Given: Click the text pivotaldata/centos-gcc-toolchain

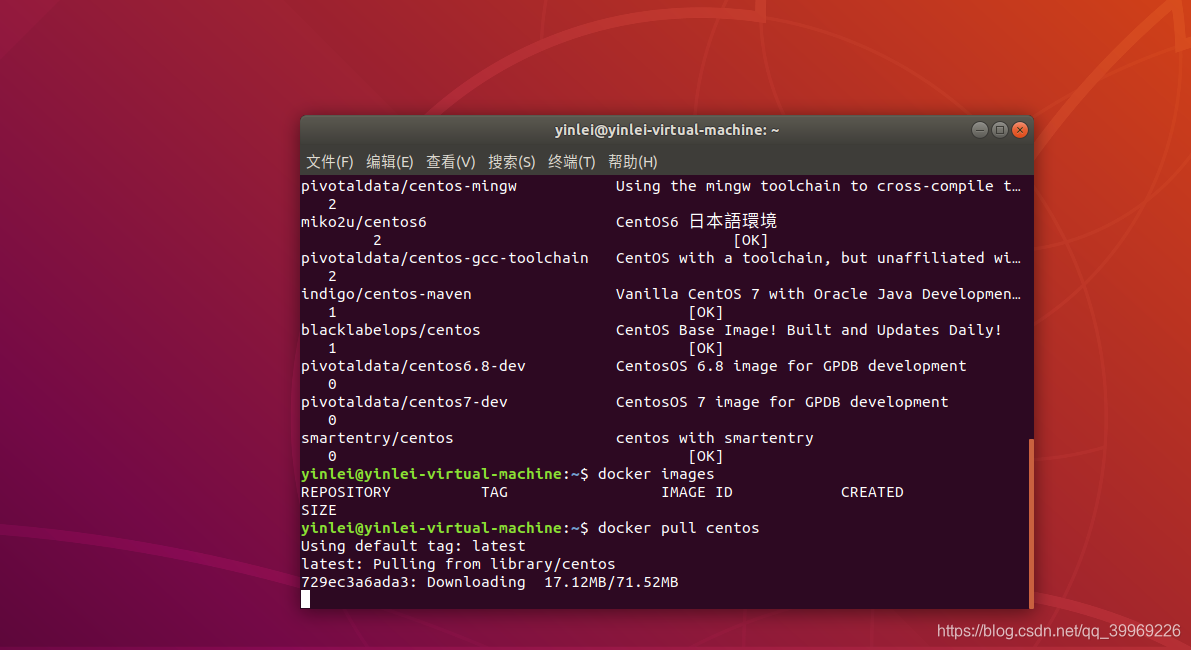Looking at the screenshot, I should (x=444, y=258).
